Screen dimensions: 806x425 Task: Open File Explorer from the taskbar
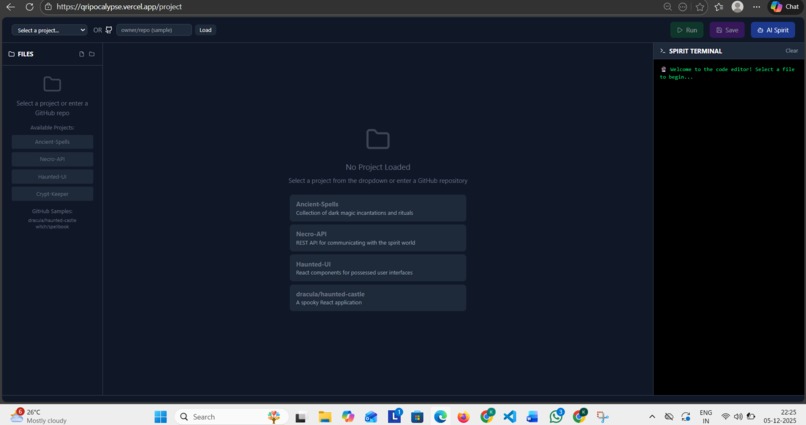tap(324, 417)
